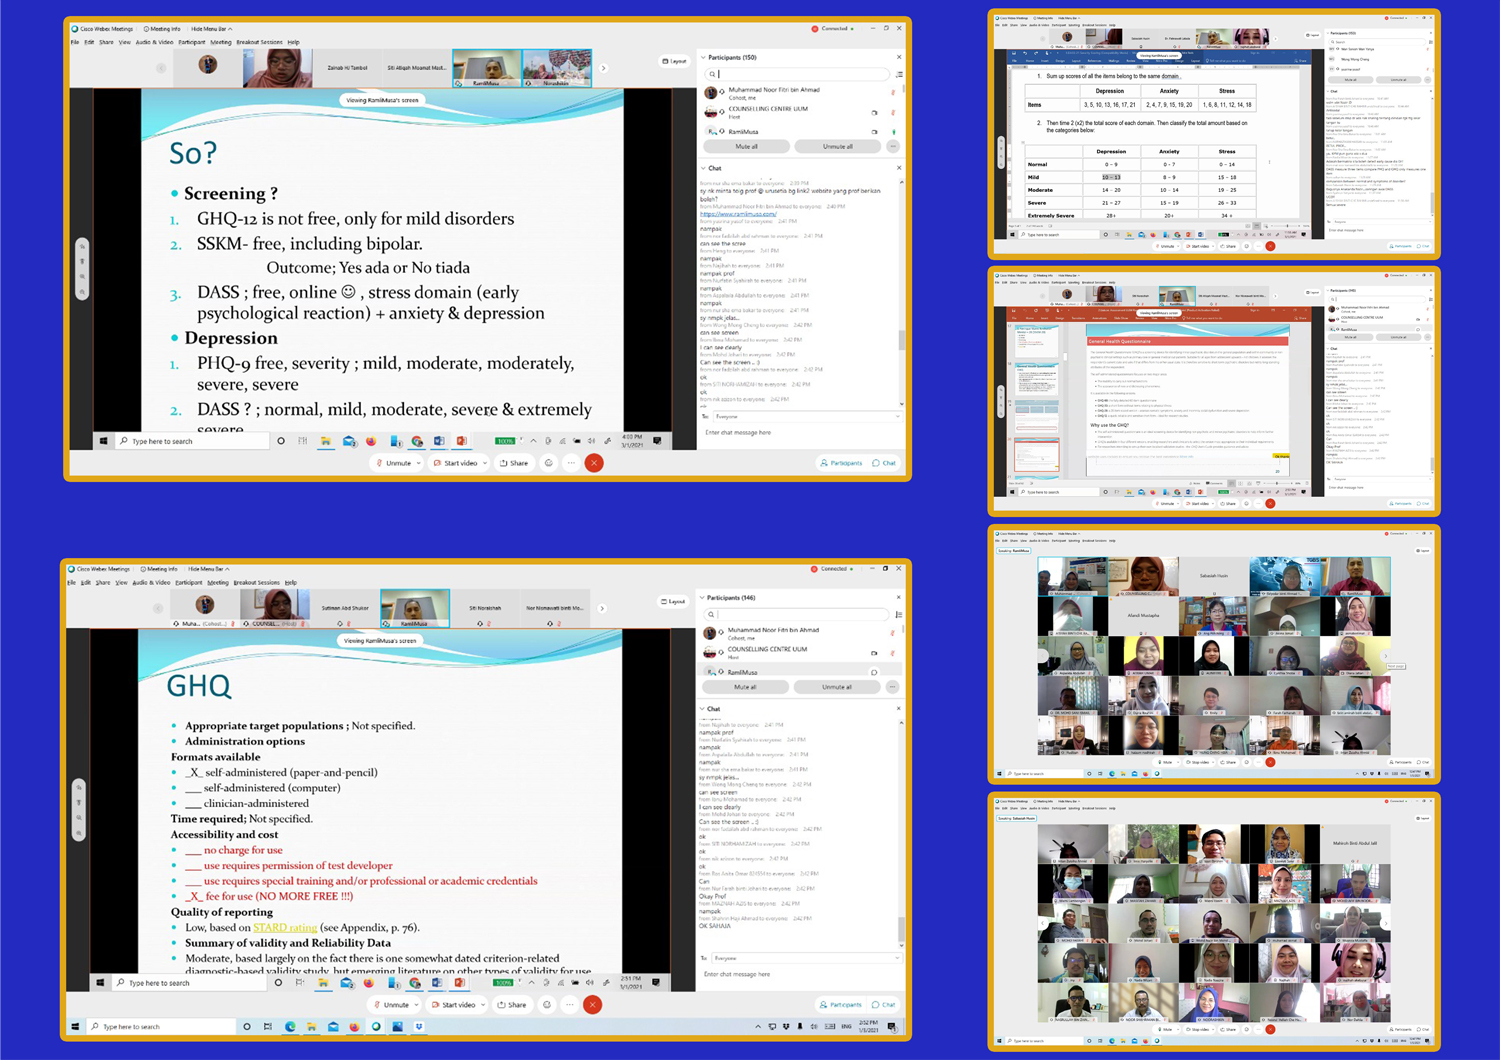Image resolution: width=1500 pixels, height=1060 pixels.
Task: Show next video thumbnails in 'So?' window filmstrip
Action: (603, 68)
